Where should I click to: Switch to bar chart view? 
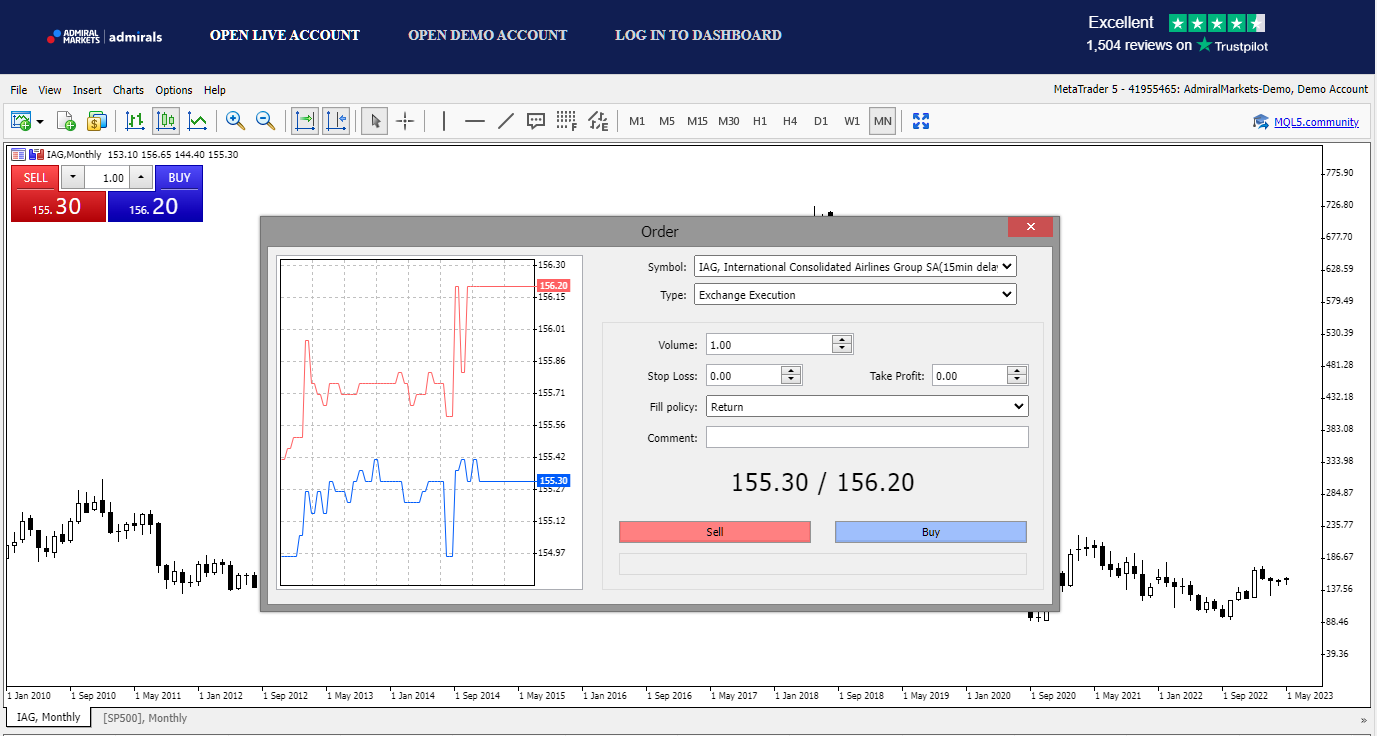135,121
